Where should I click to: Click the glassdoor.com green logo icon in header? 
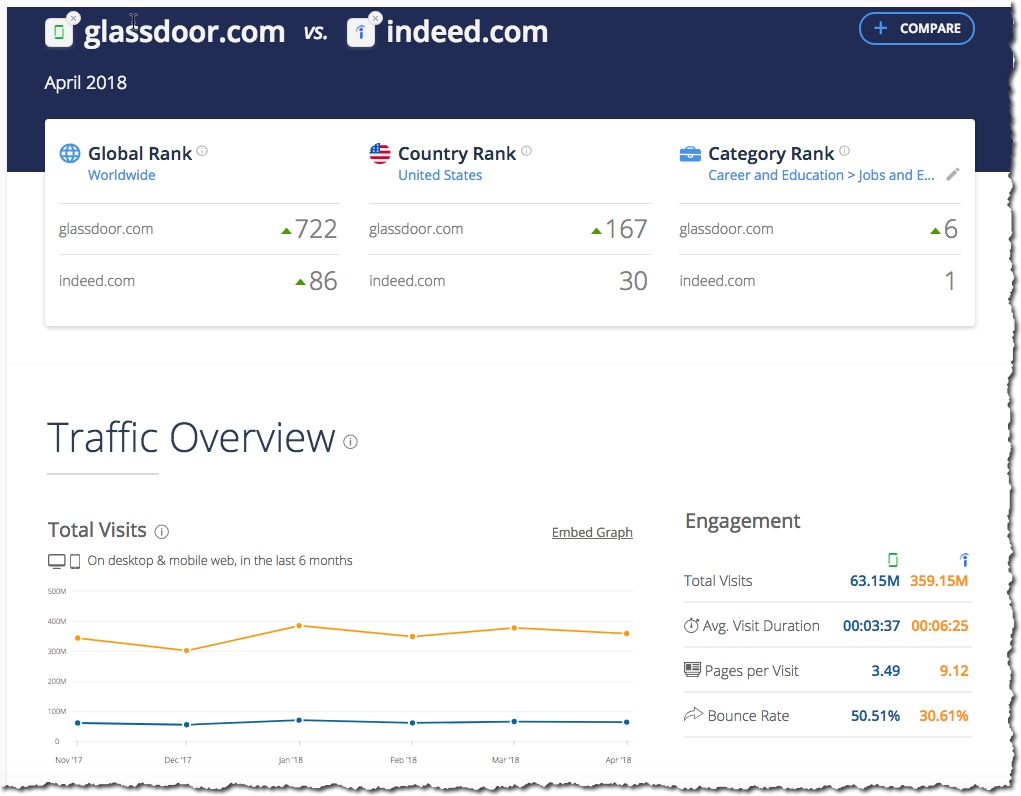pos(59,33)
